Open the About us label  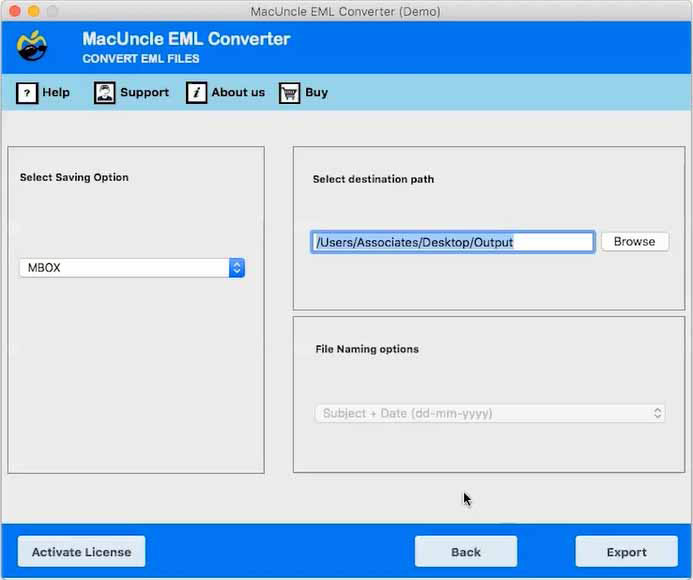point(238,92)
